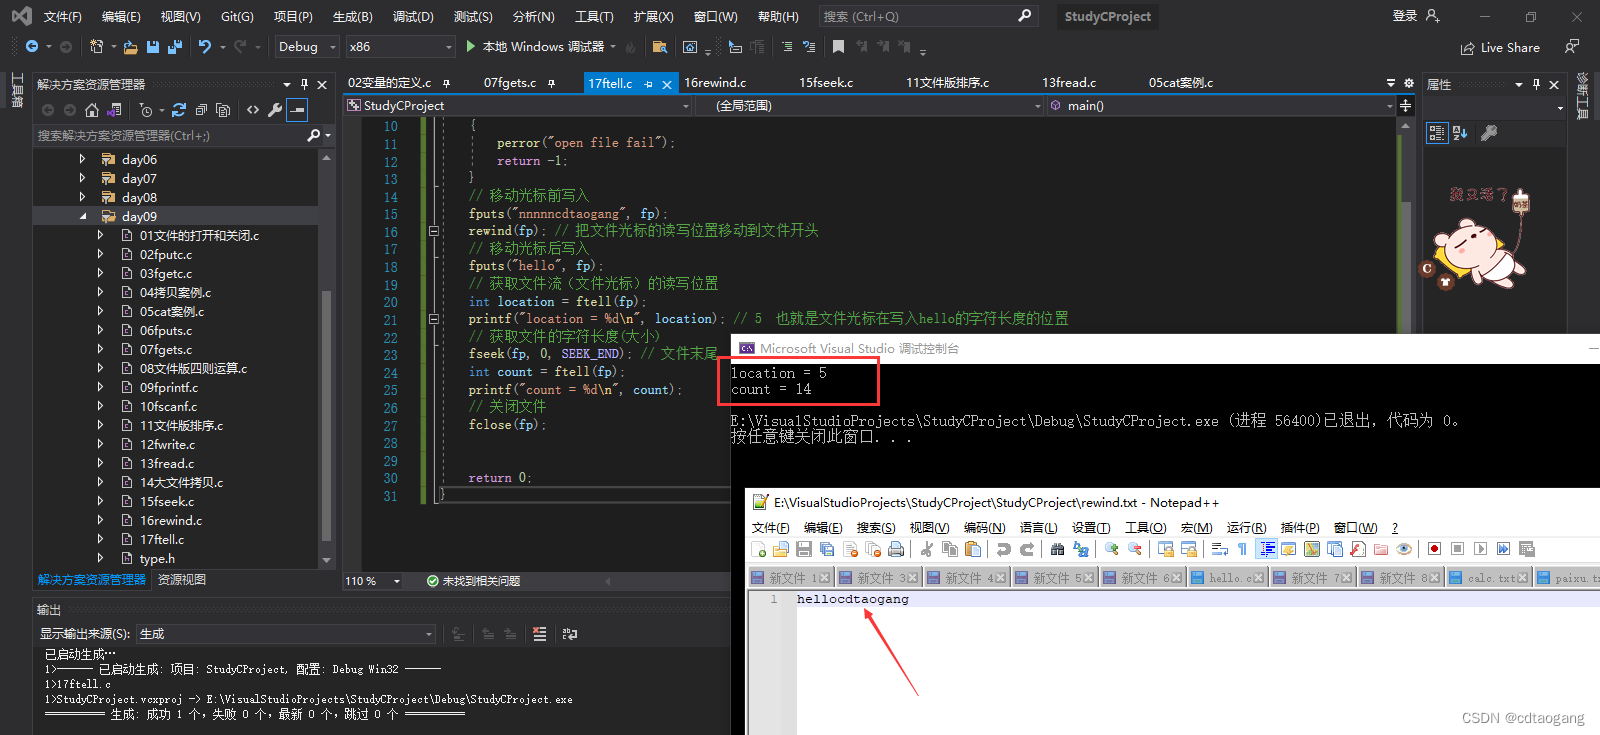Click the Open File folder icon in Visual Studio
Viewport: 1600px width, 735px height.
point(130,47)
